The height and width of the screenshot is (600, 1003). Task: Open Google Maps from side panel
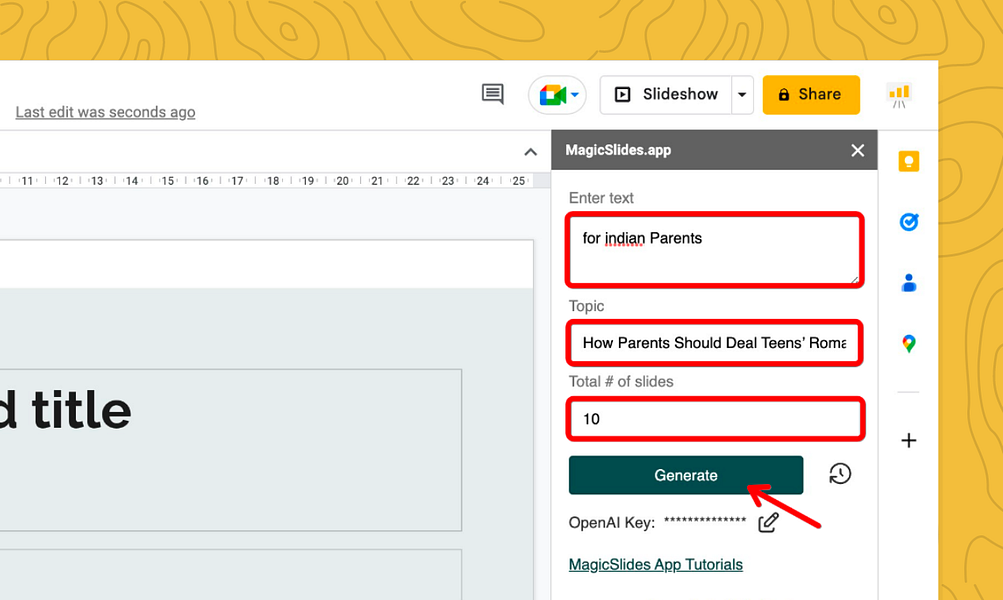click(x=909, y=343)
